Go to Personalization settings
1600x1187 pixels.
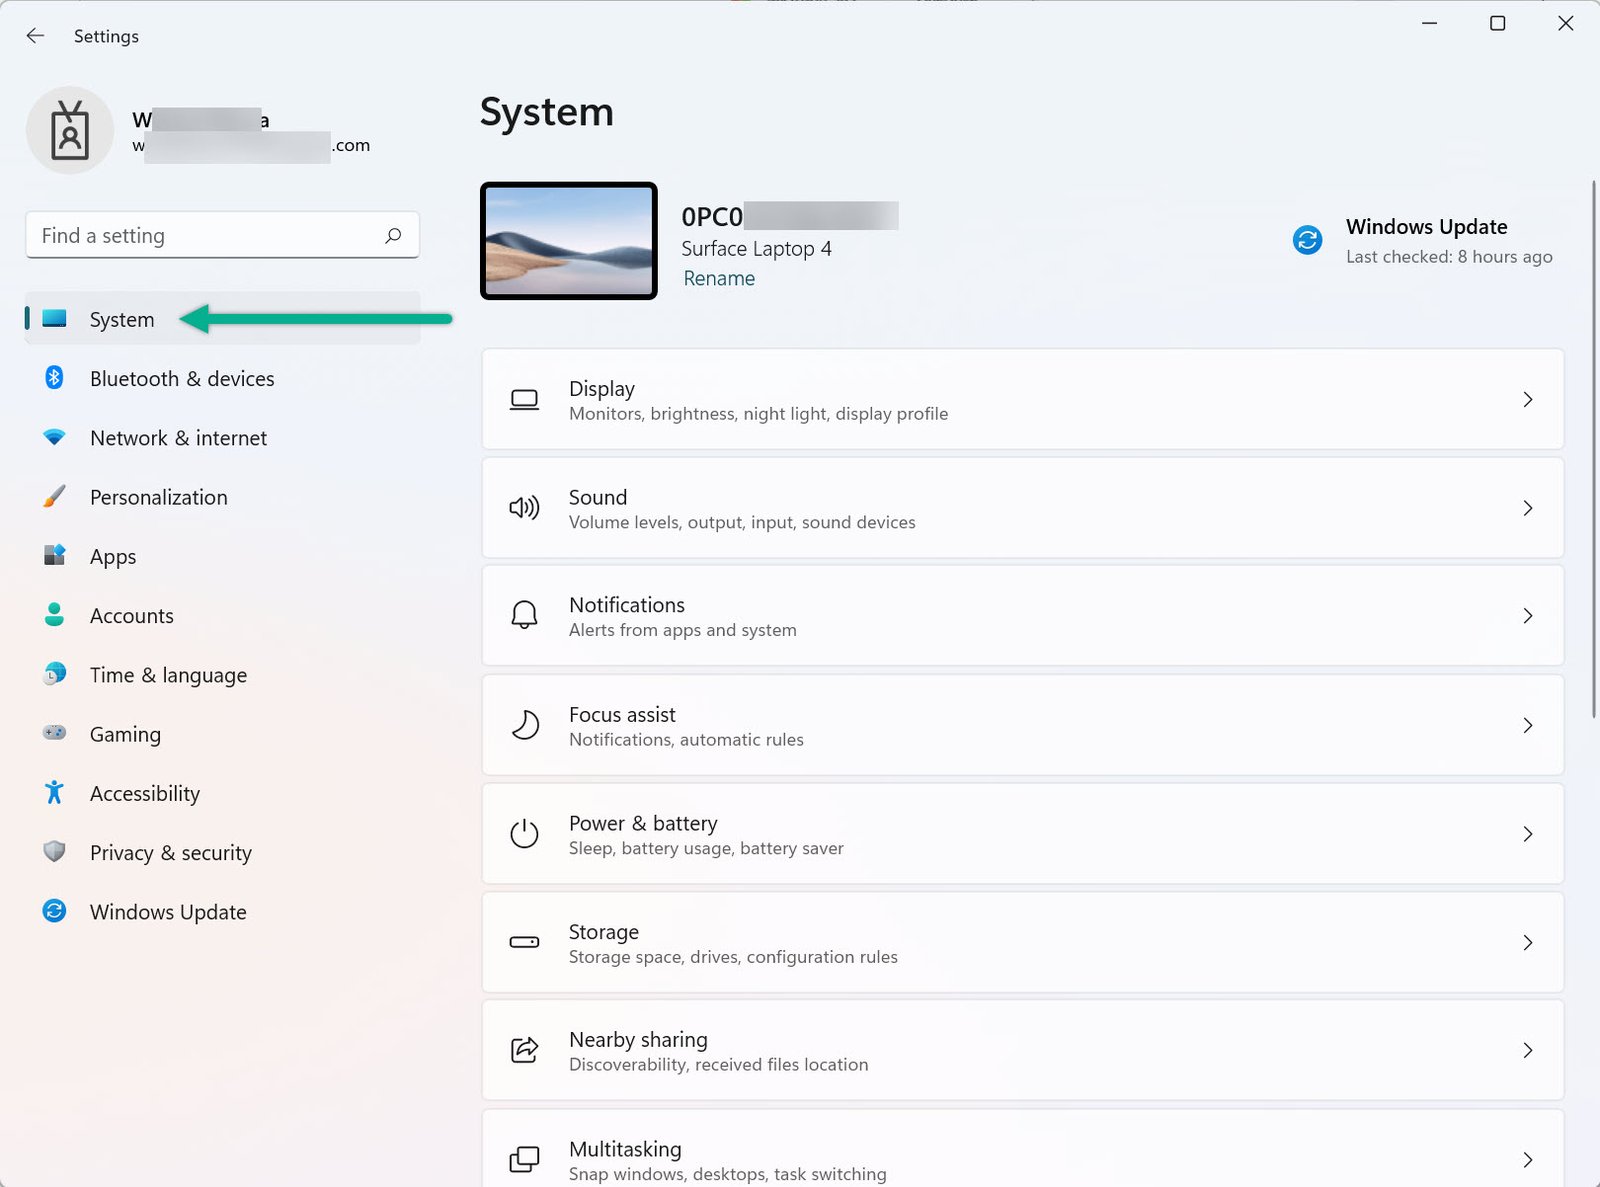click(x=222, y=496)
